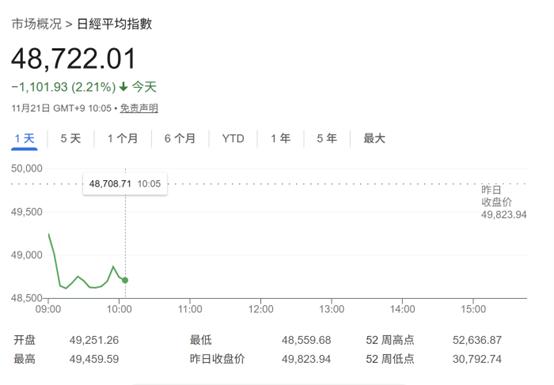Click the opening value 49,251.26
Viewport: 554px width, 385px height.
tap(94, 340)
